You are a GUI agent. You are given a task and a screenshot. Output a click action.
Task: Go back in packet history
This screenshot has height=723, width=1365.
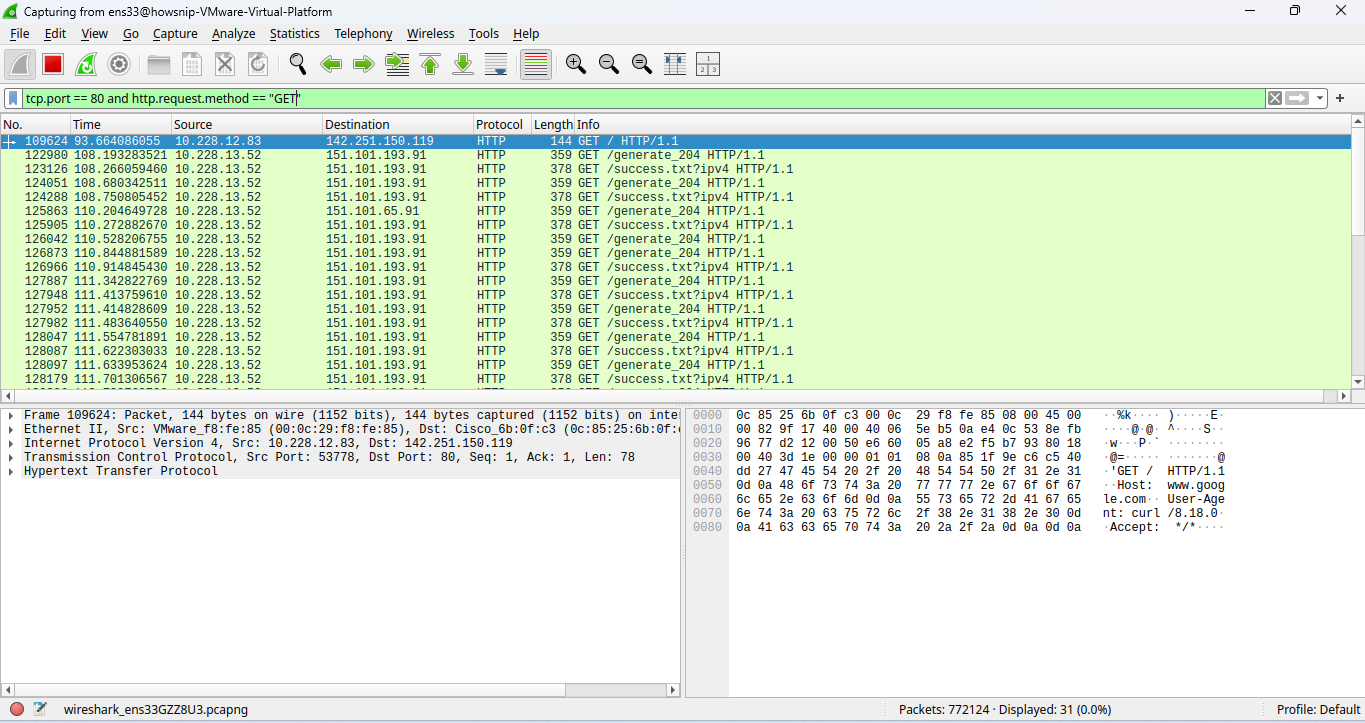pyautogui.click(x=331, y=65)
